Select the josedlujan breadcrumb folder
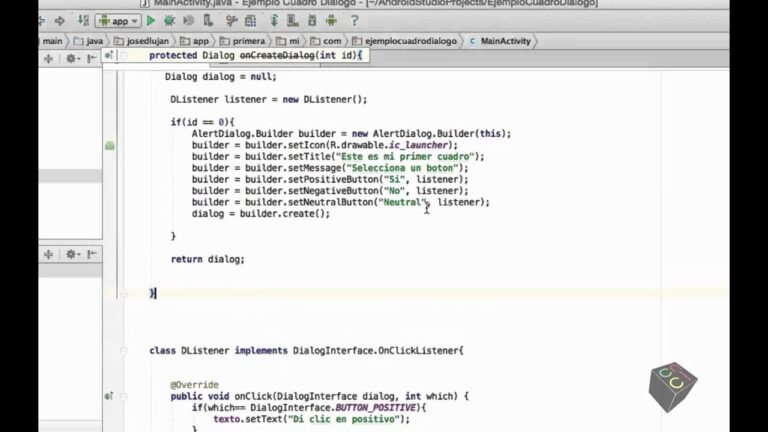Viewport: 768px width, 432px height. tap(142, 41)
